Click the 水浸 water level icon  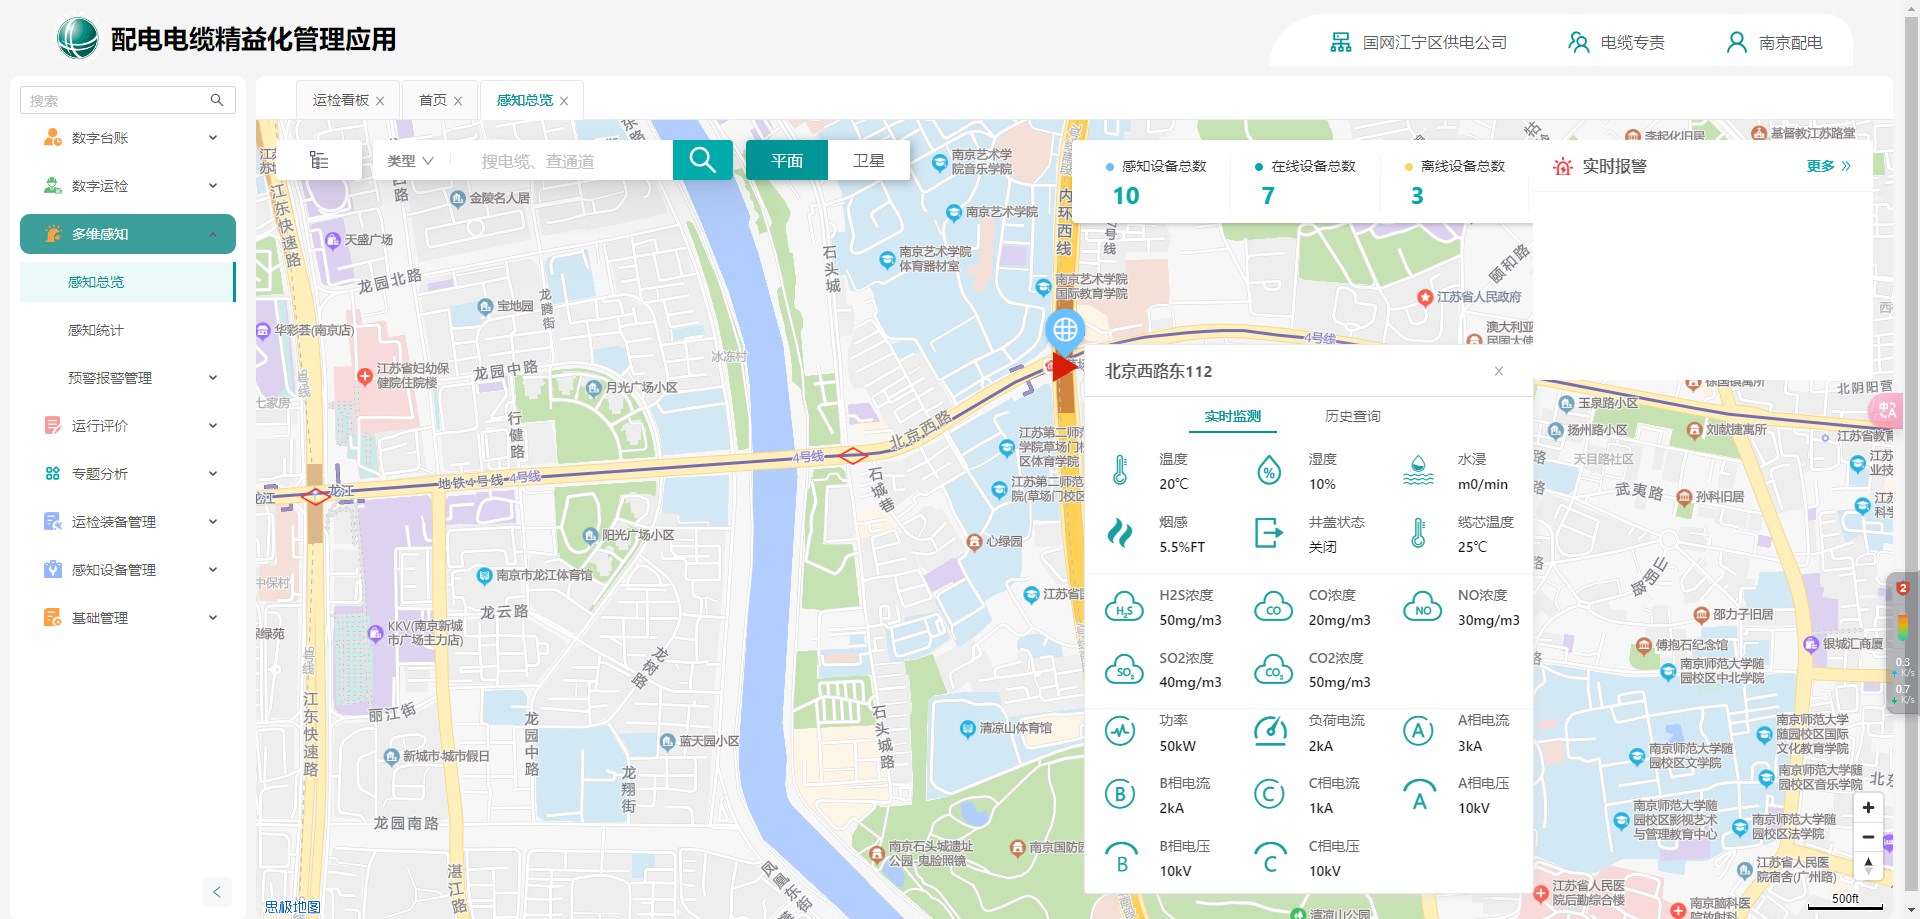click(x=1418, y=470)
